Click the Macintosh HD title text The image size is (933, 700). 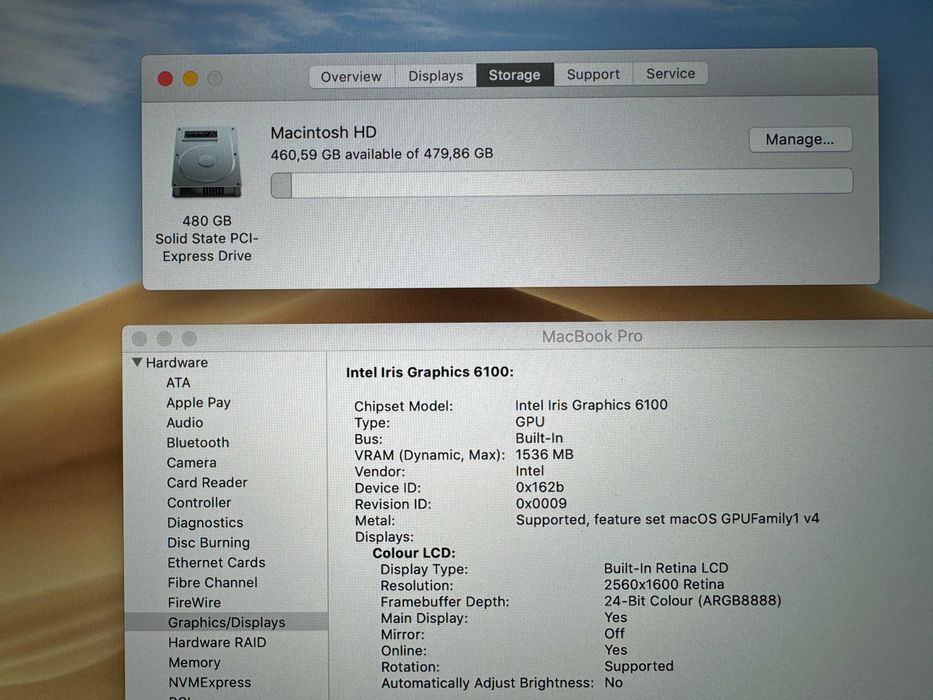tap(324, 133)
